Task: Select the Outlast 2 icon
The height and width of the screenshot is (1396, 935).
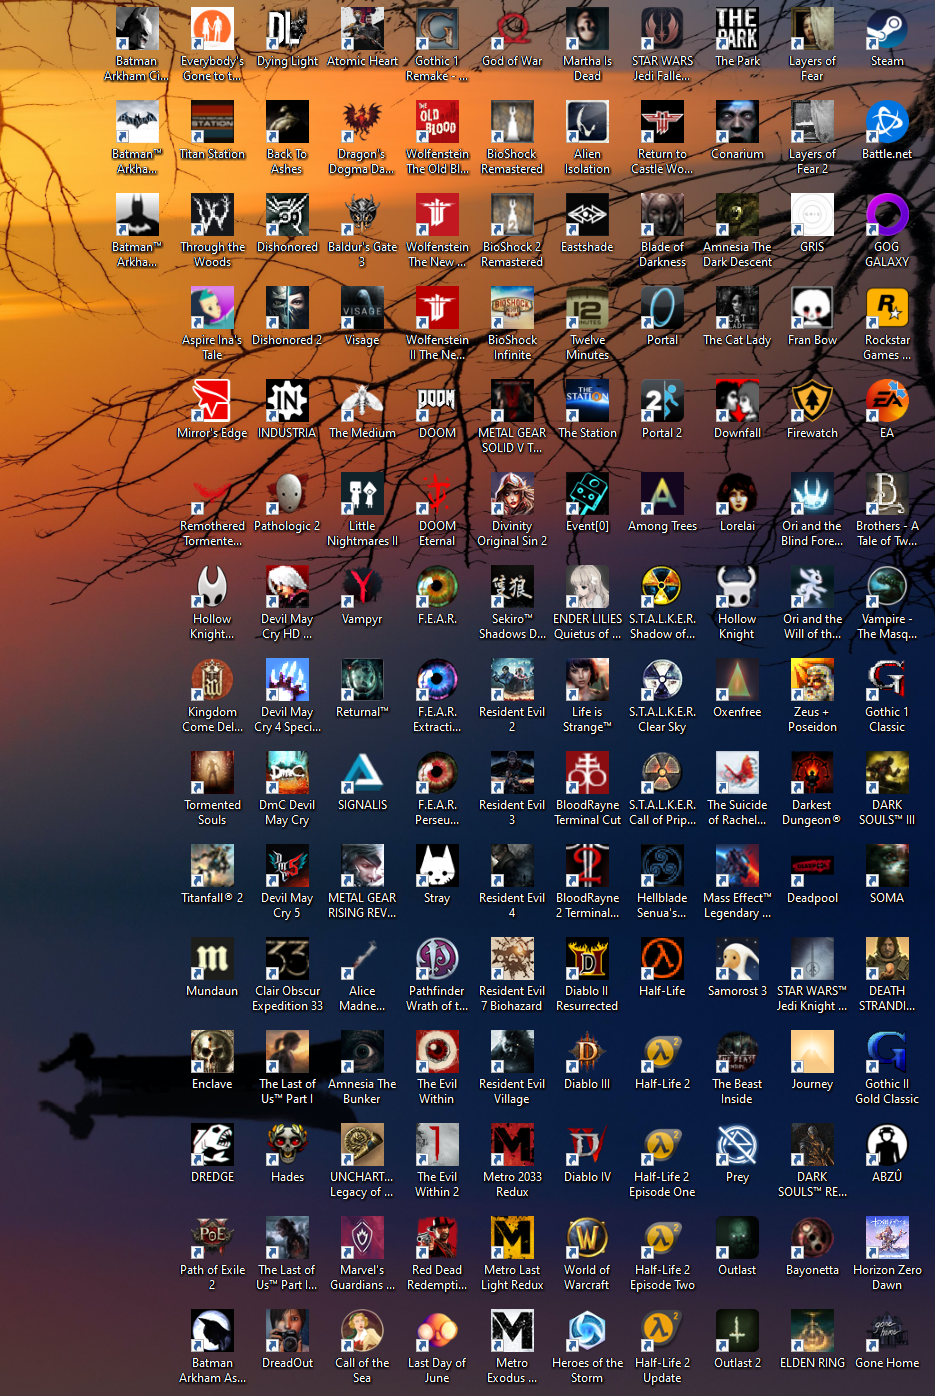Action: click(x=737, y=1331)
